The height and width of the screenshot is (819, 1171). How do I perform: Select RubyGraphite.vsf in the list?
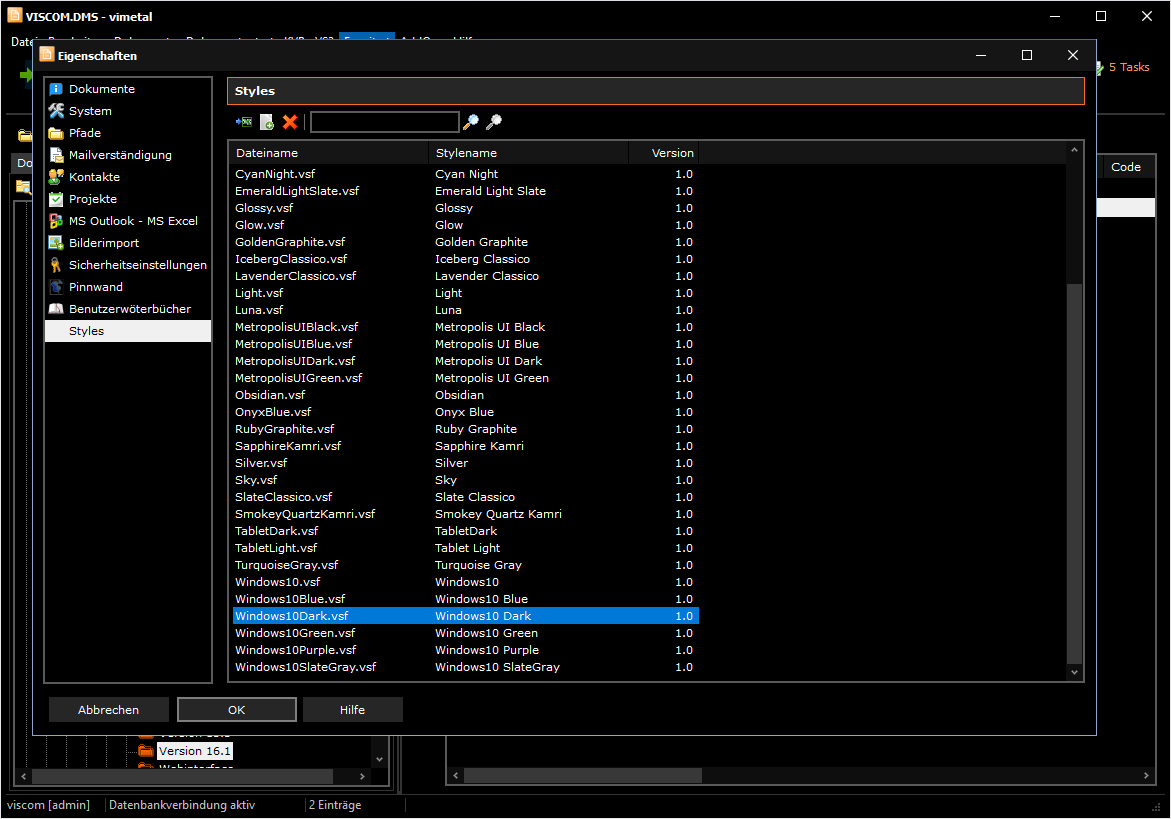[x=466, y=429]
